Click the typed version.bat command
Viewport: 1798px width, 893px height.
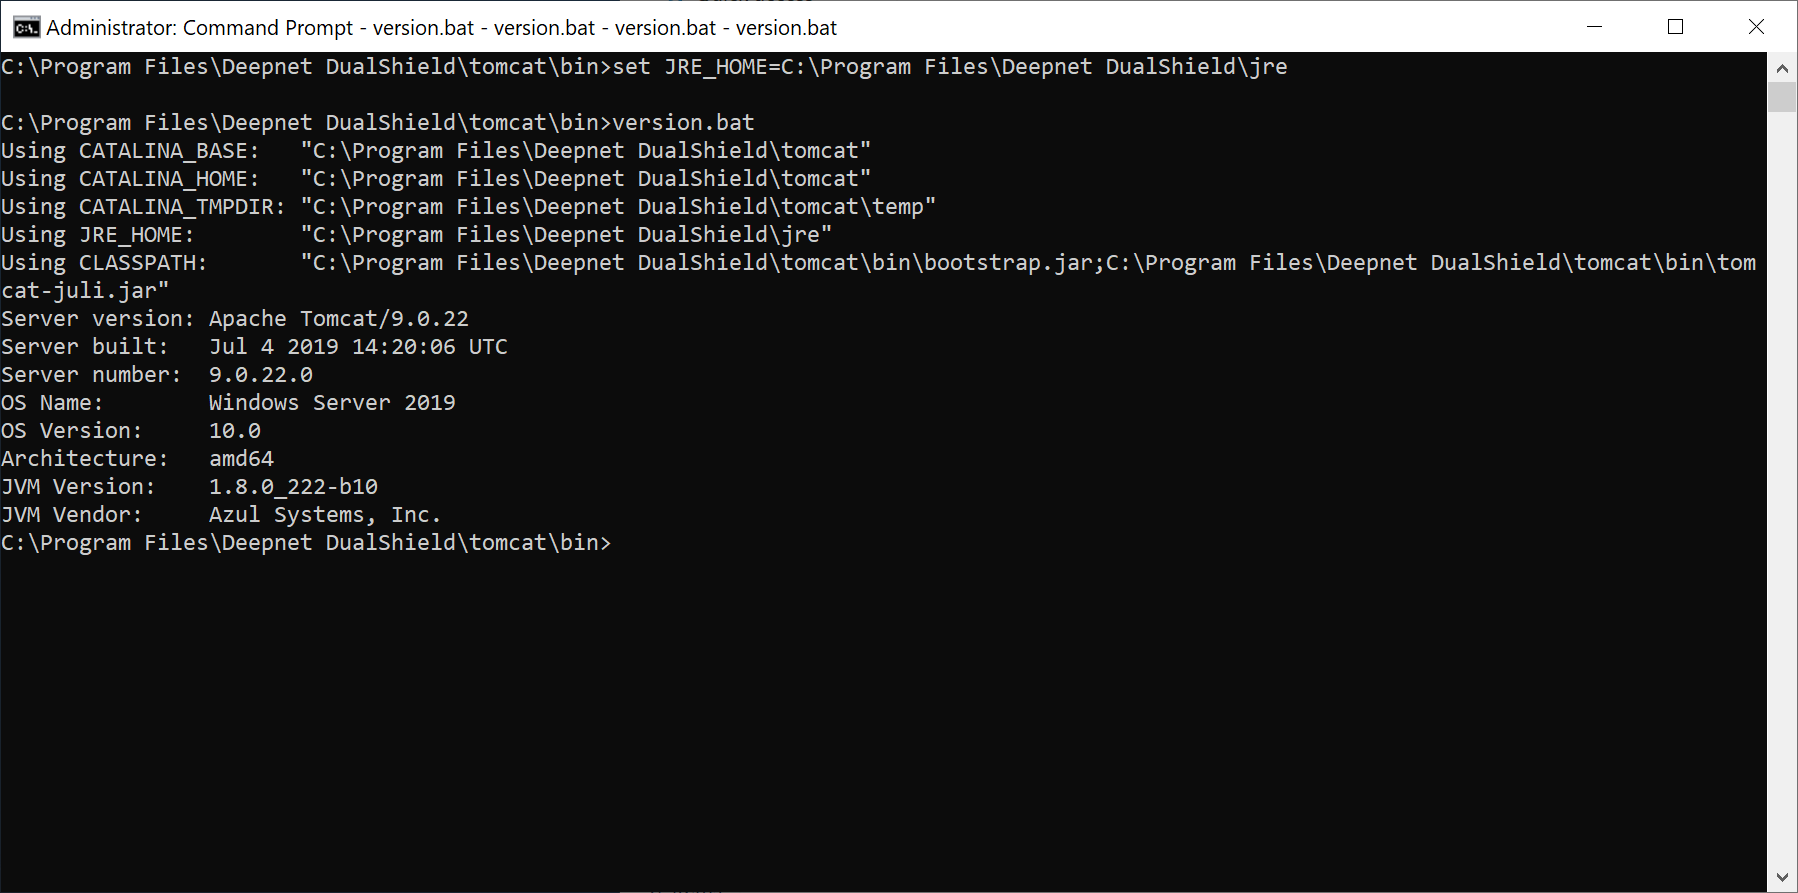click(x=683, y=123)
